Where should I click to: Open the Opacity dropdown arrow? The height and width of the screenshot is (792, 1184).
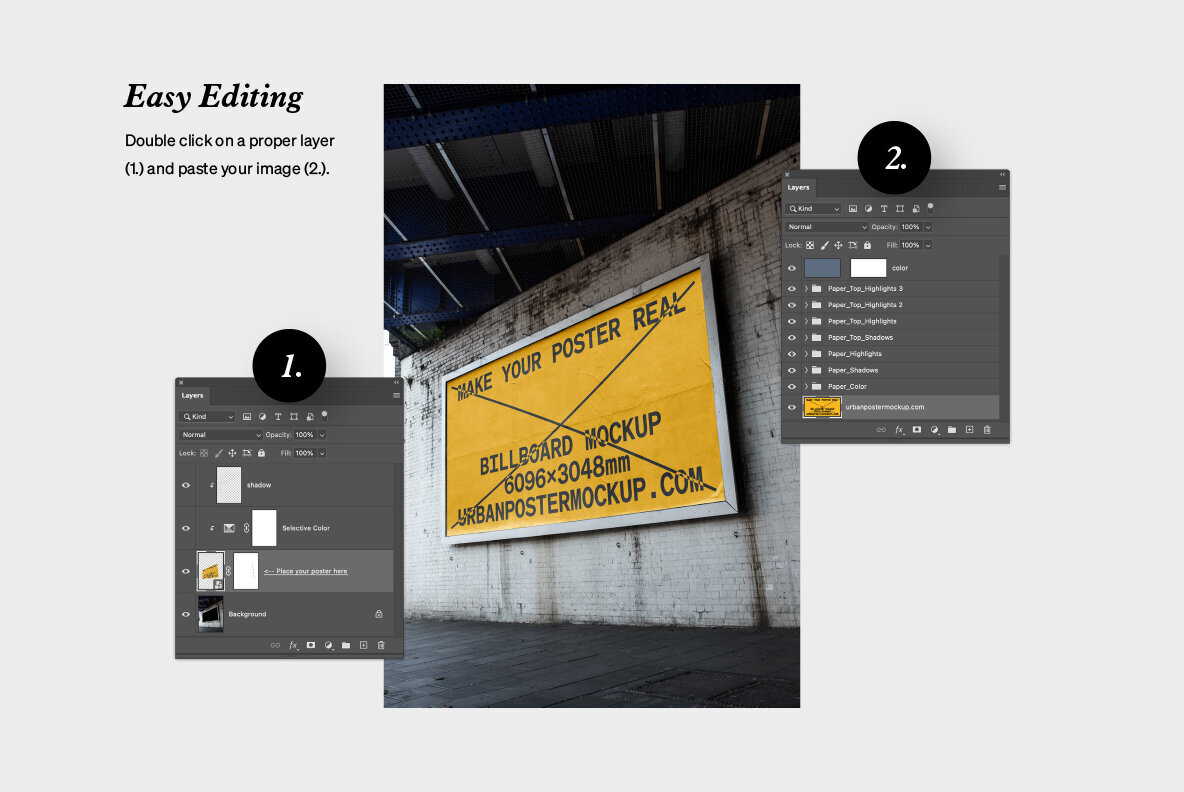tap(322, 435)
